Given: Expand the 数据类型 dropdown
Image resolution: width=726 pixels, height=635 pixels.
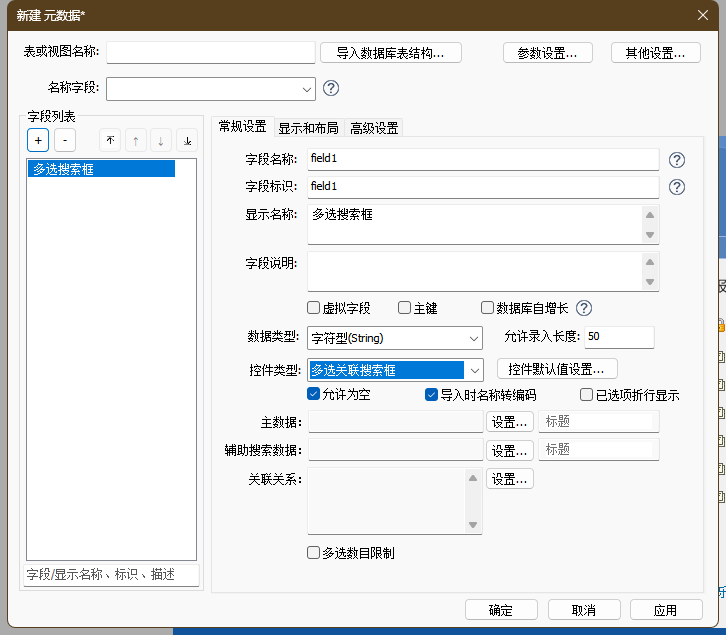Looking at the screenshot, I should pos(474,338).
